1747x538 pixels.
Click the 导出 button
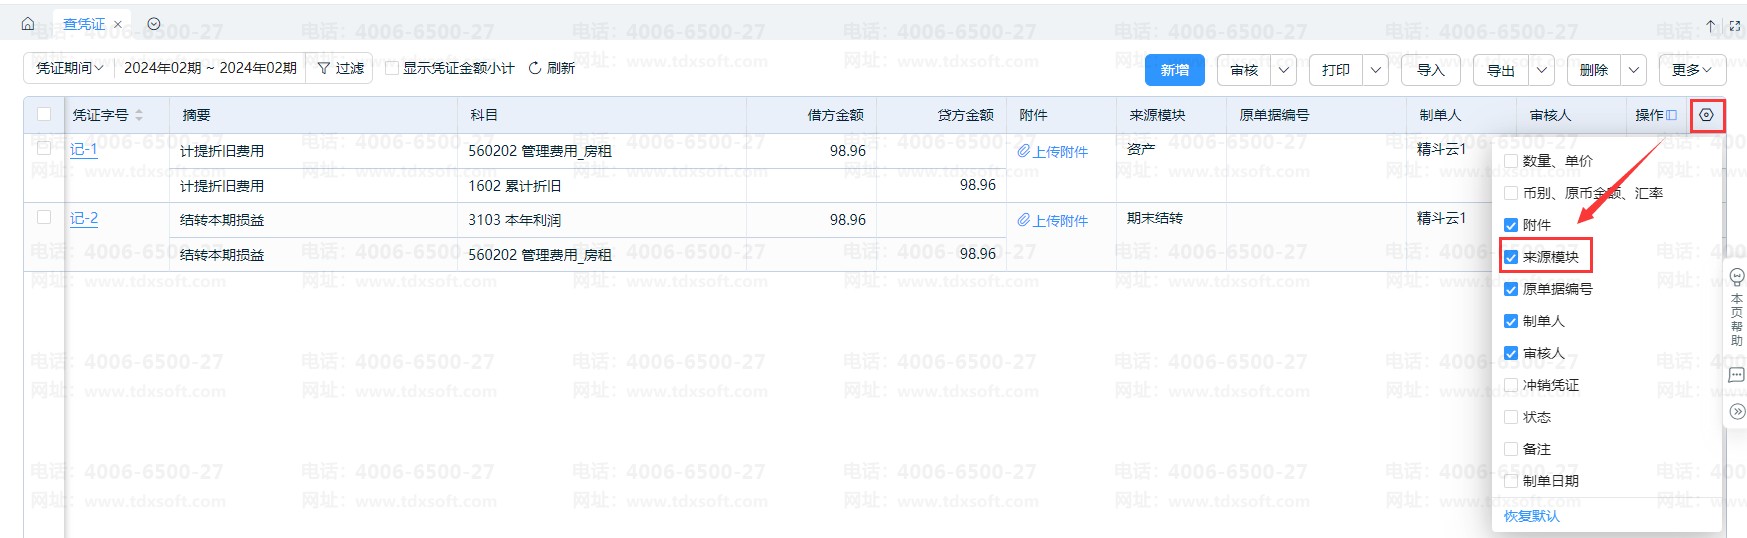tap(1501, 70)
